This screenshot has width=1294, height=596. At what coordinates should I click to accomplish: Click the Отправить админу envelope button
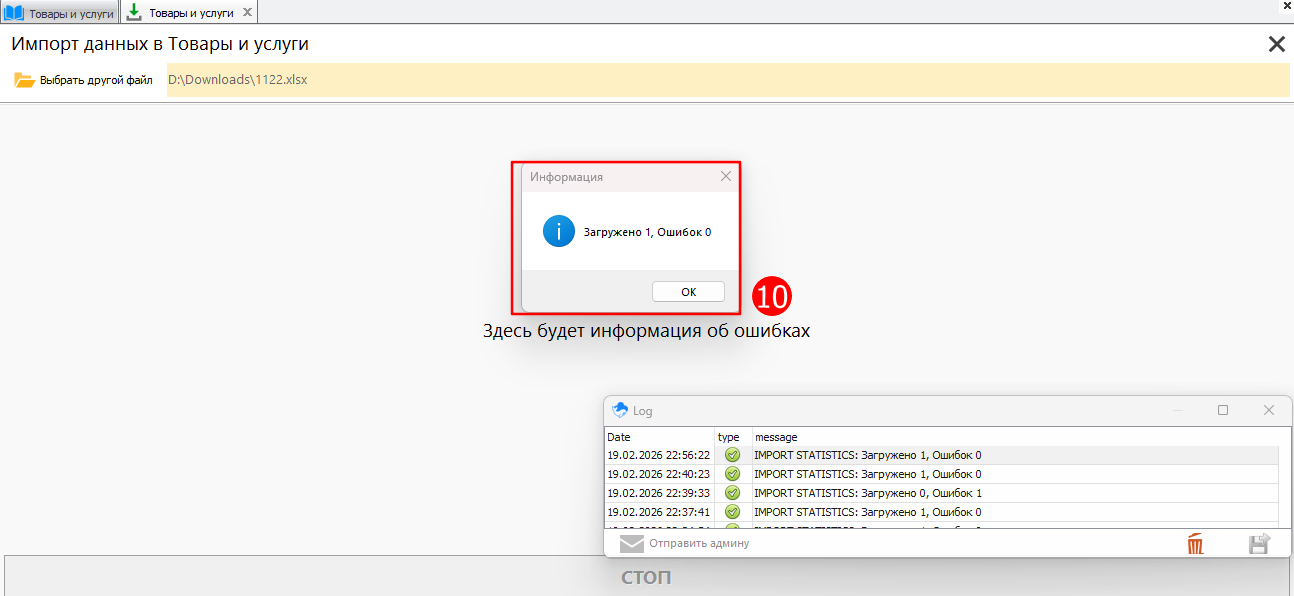click(x=684, y=543)
